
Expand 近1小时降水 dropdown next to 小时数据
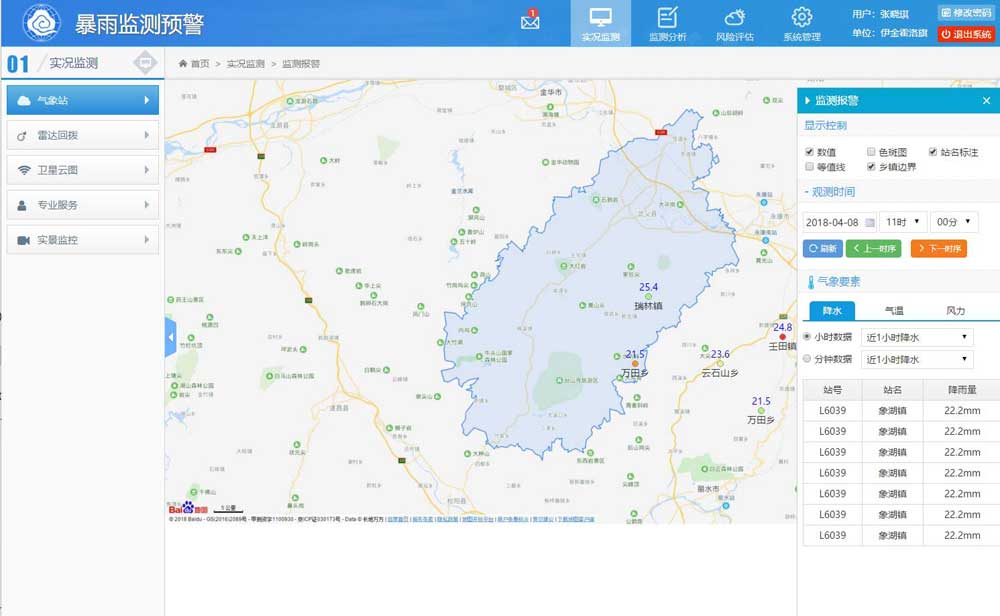pos(917,338)
